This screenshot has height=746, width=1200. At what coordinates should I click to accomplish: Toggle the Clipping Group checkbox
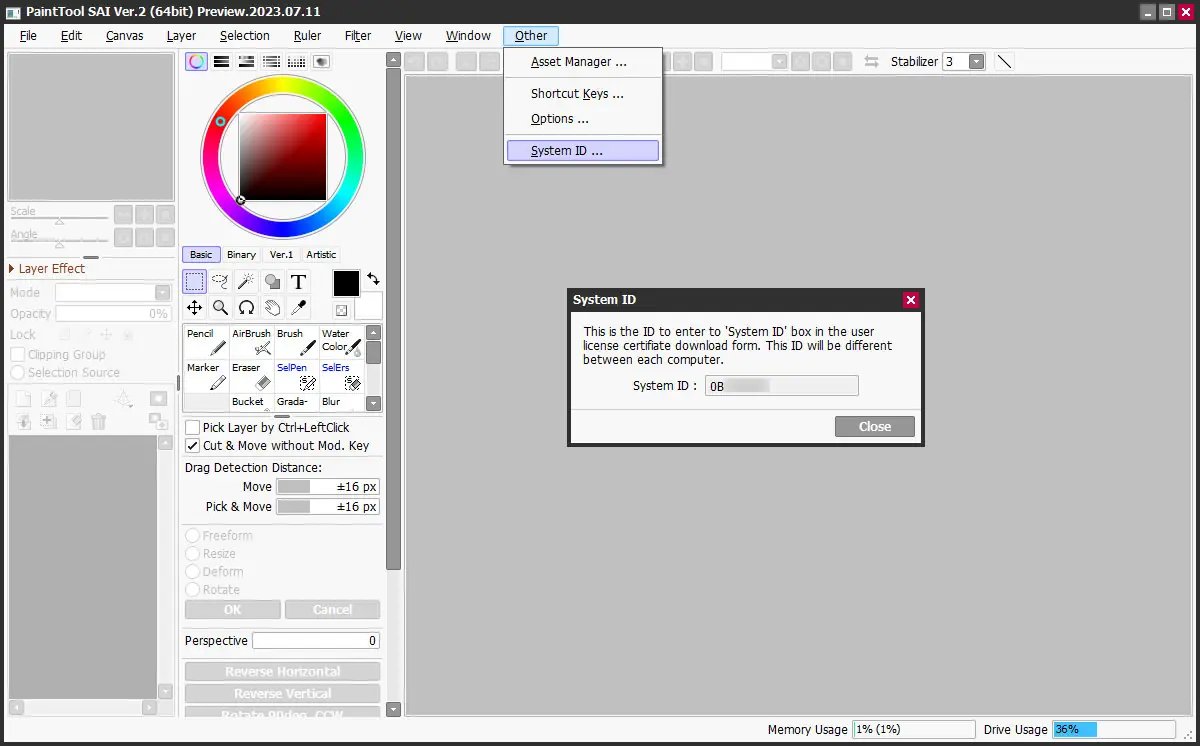(18, 355)
